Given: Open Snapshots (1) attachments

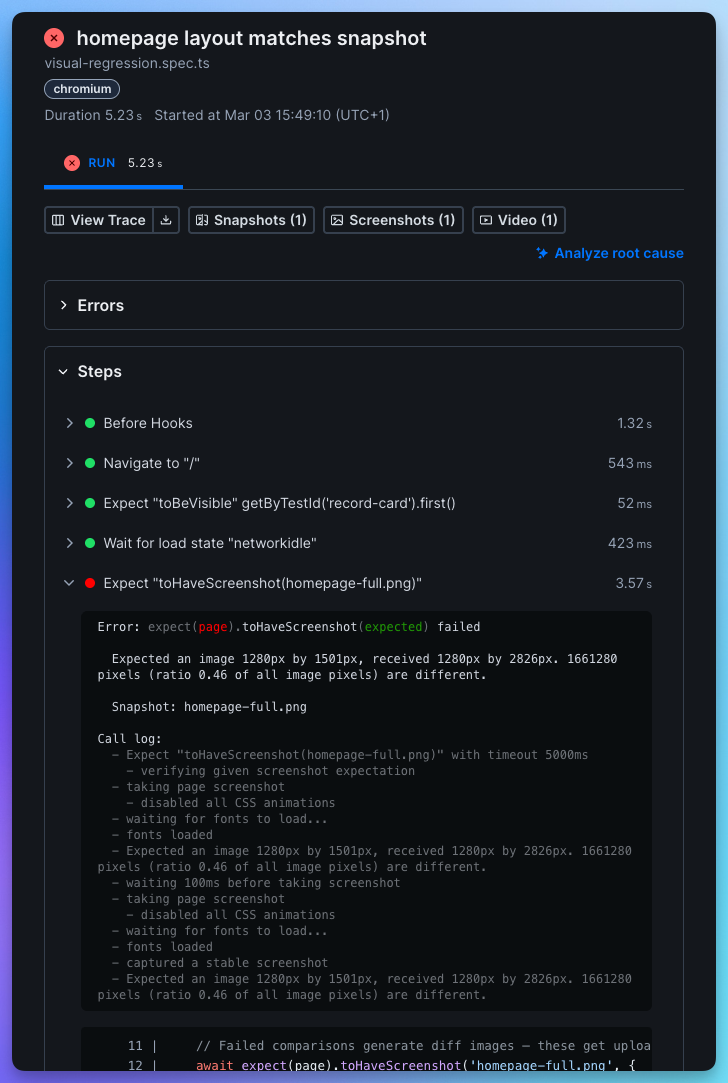Looking at the screenshot, I should coord(251,220).
